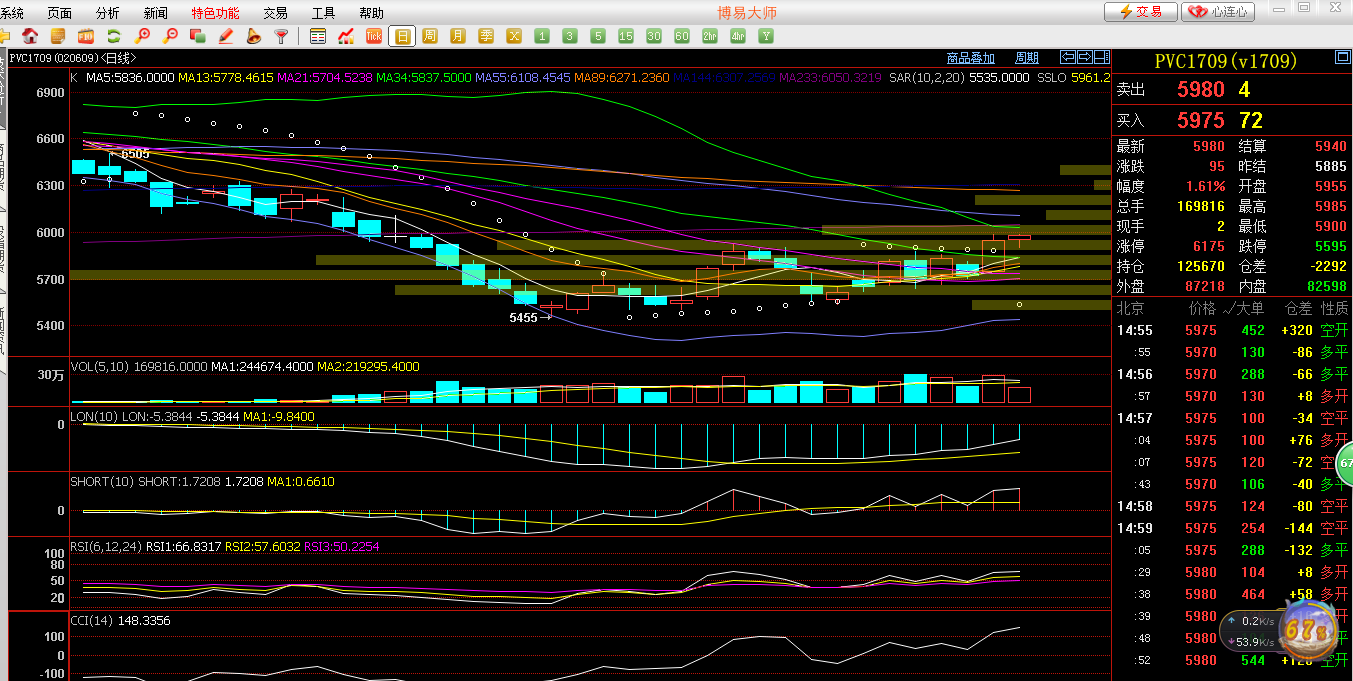Maximize the PVC1709 quote panel

pos(1343,58)
